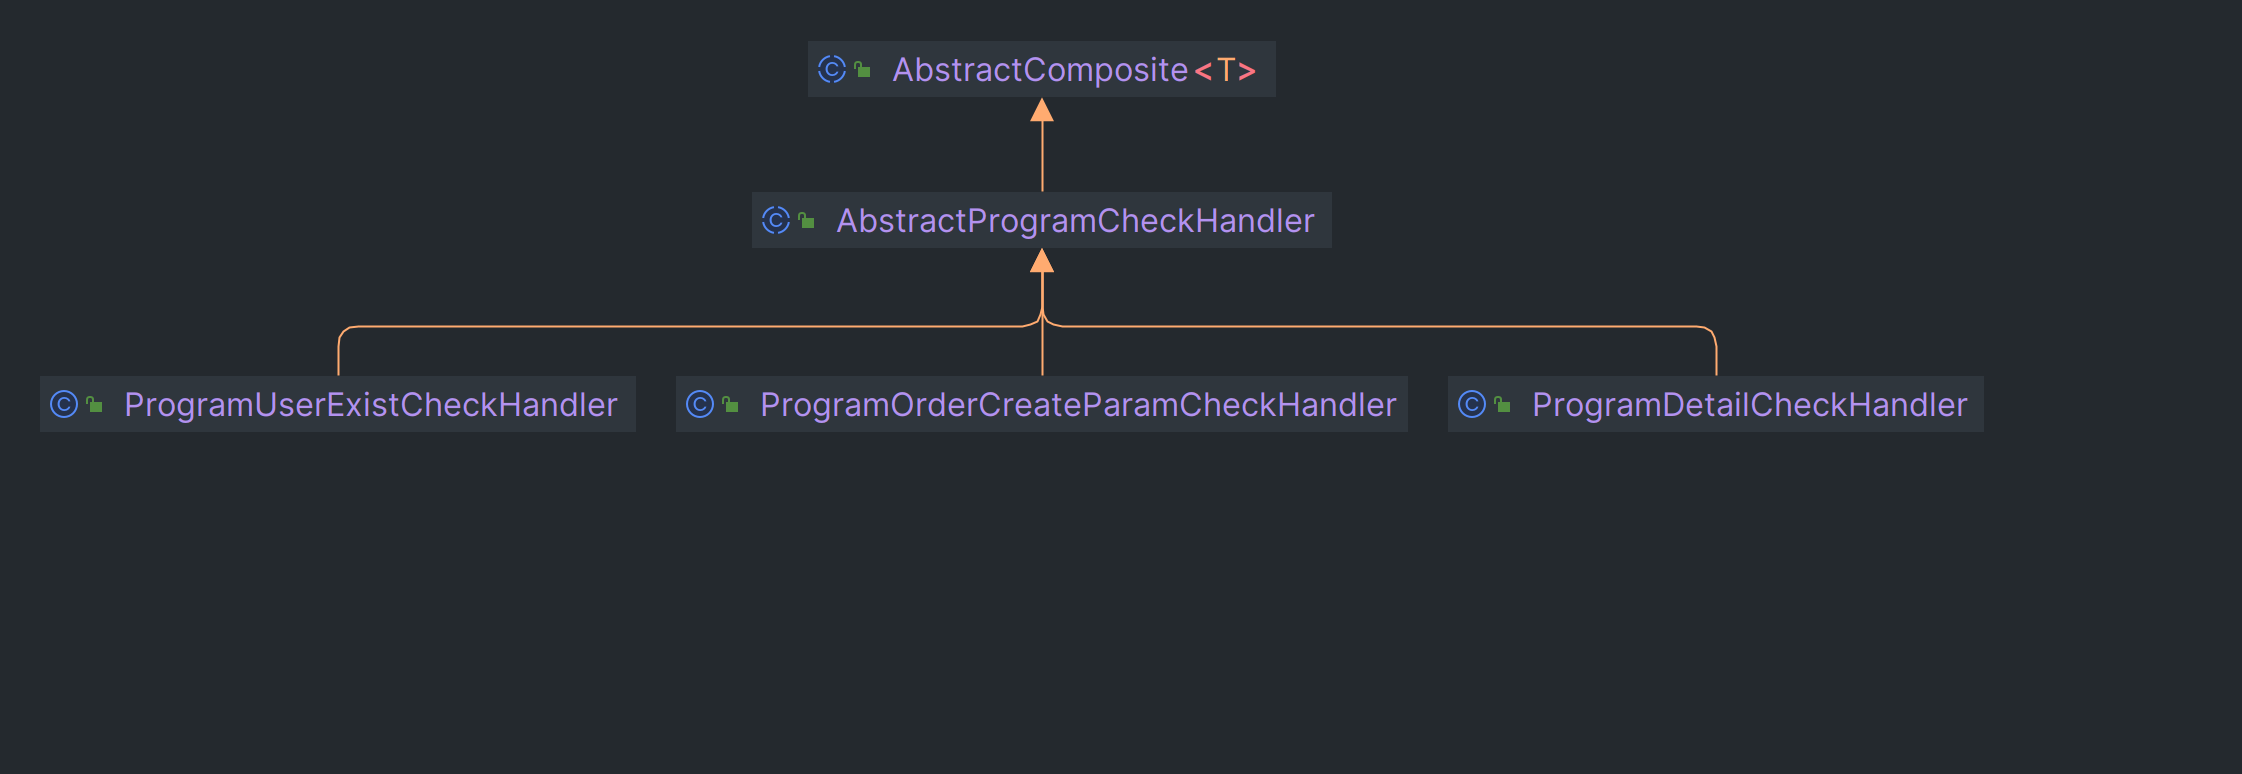This screenshot has width=2242, height=774.
Task: Click the AbstractProgramCheckHandler class icon
Action: click(x=776, y=220)
